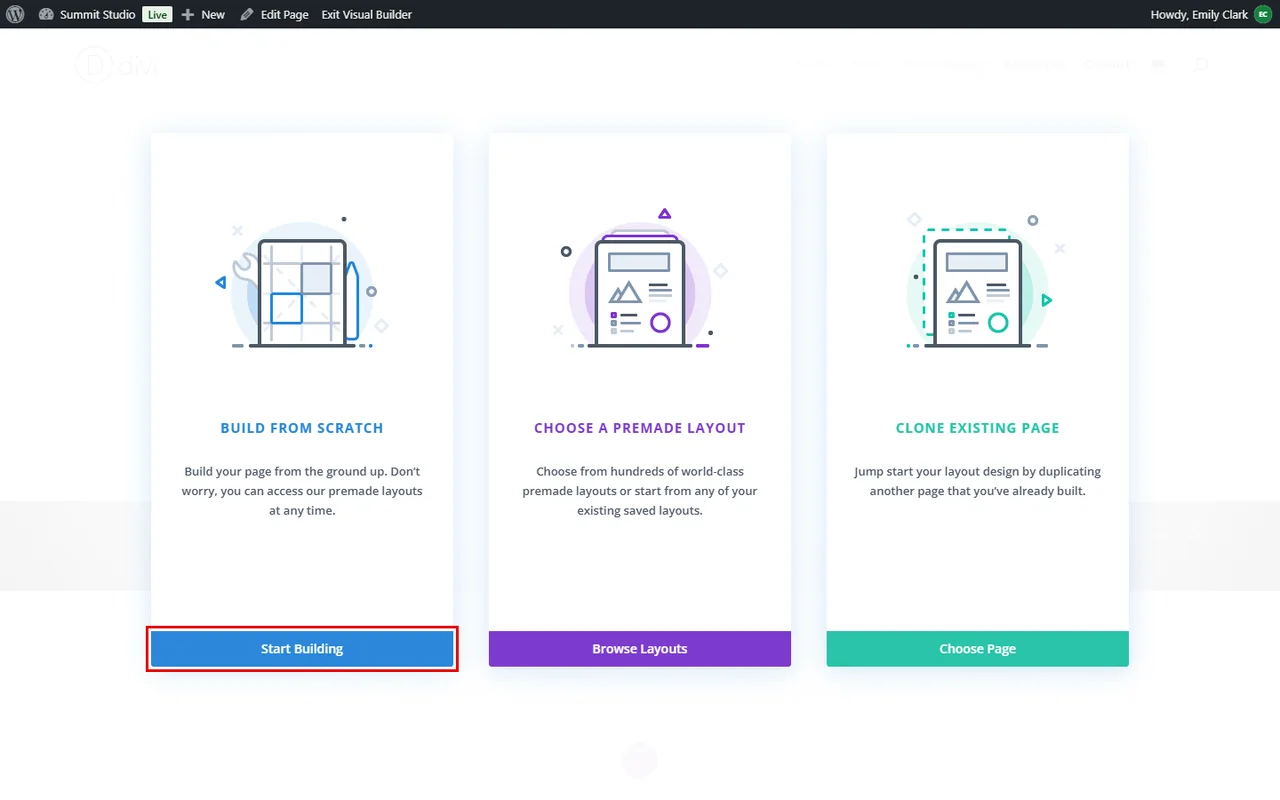Click the Choose Page button
This screenshot has width=1280, height=800.
977,649
